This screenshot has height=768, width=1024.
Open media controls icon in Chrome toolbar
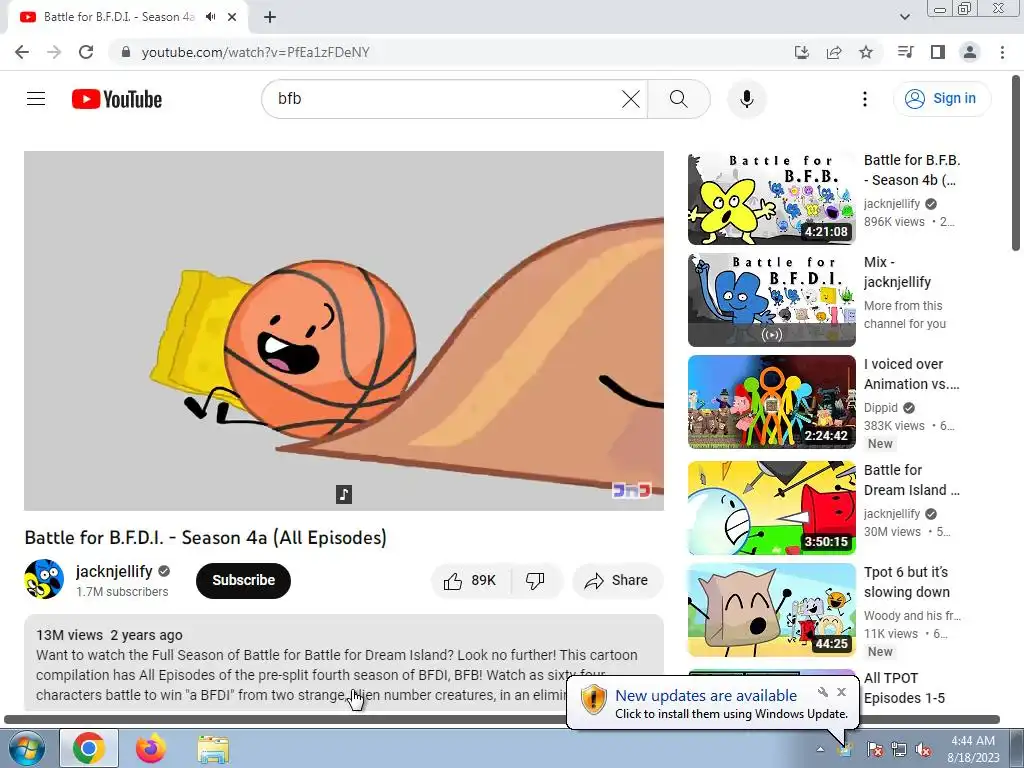coord(905,52)
